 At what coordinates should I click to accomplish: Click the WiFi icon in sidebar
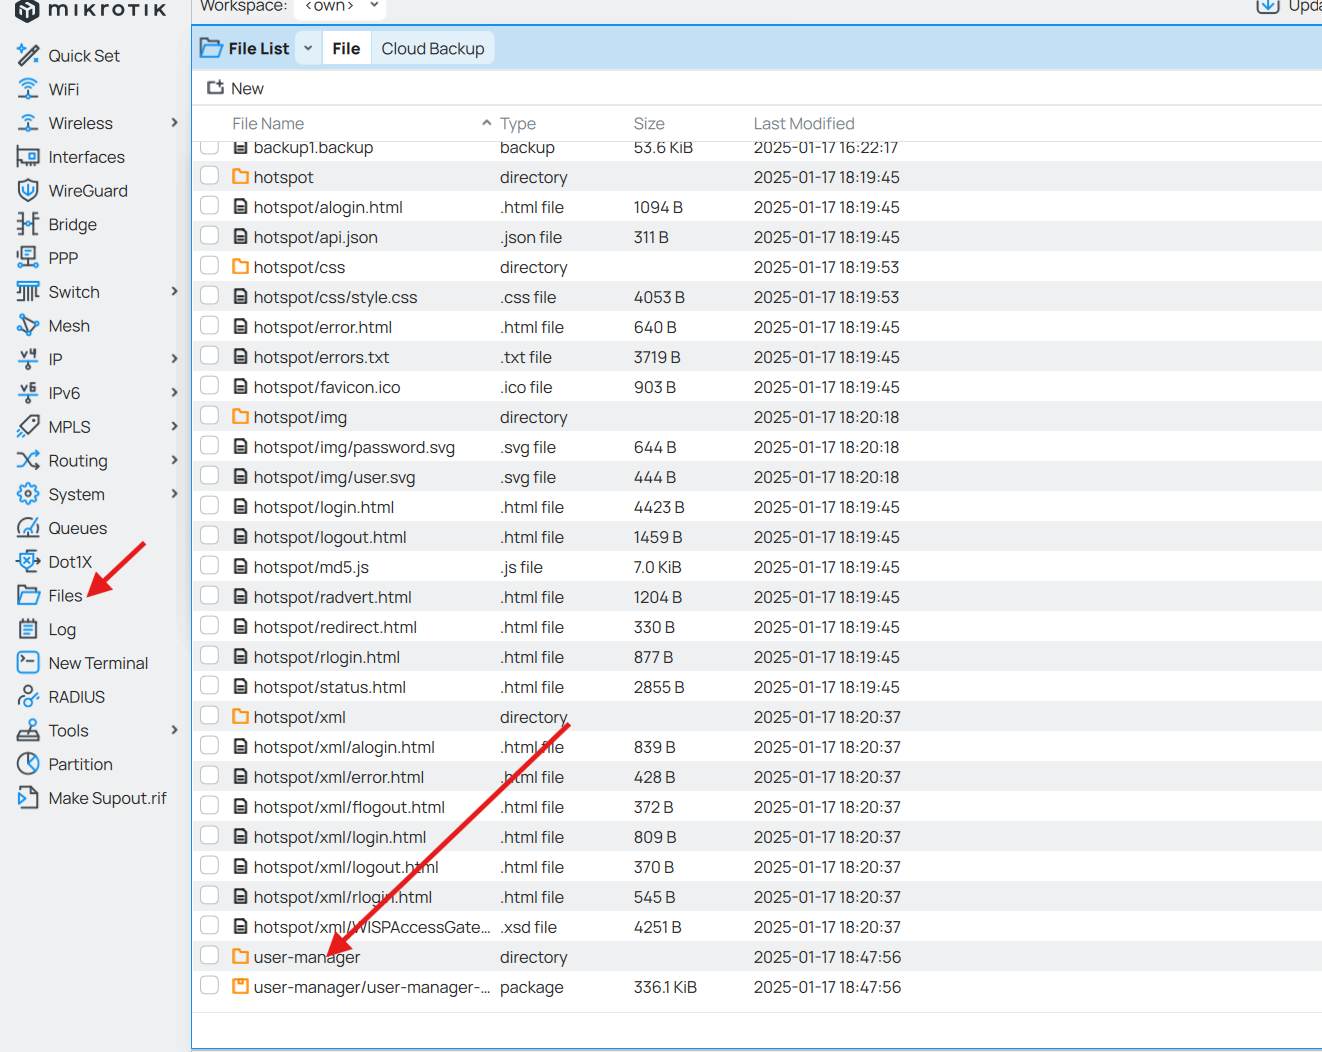(x=28, y=89)
